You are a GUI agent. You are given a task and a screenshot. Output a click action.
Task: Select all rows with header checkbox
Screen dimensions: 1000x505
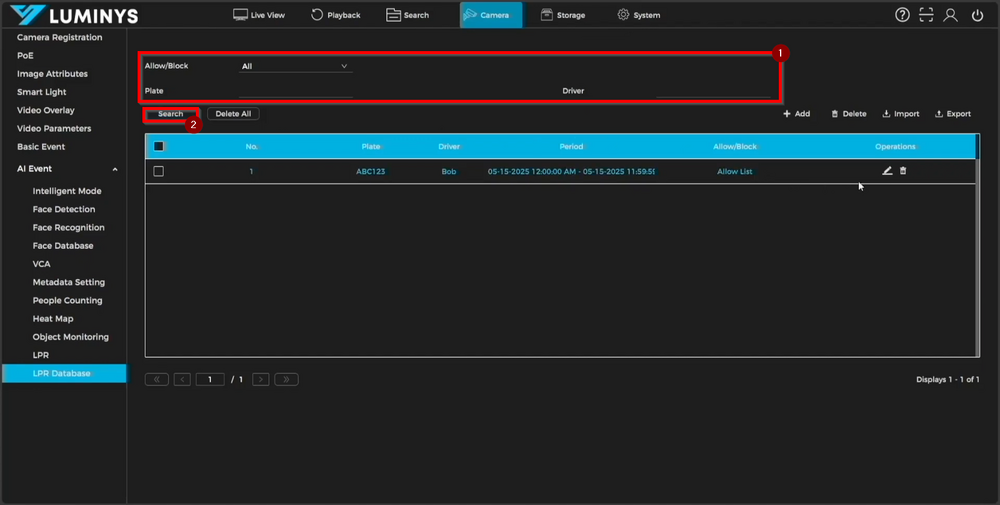coord(159,146)
